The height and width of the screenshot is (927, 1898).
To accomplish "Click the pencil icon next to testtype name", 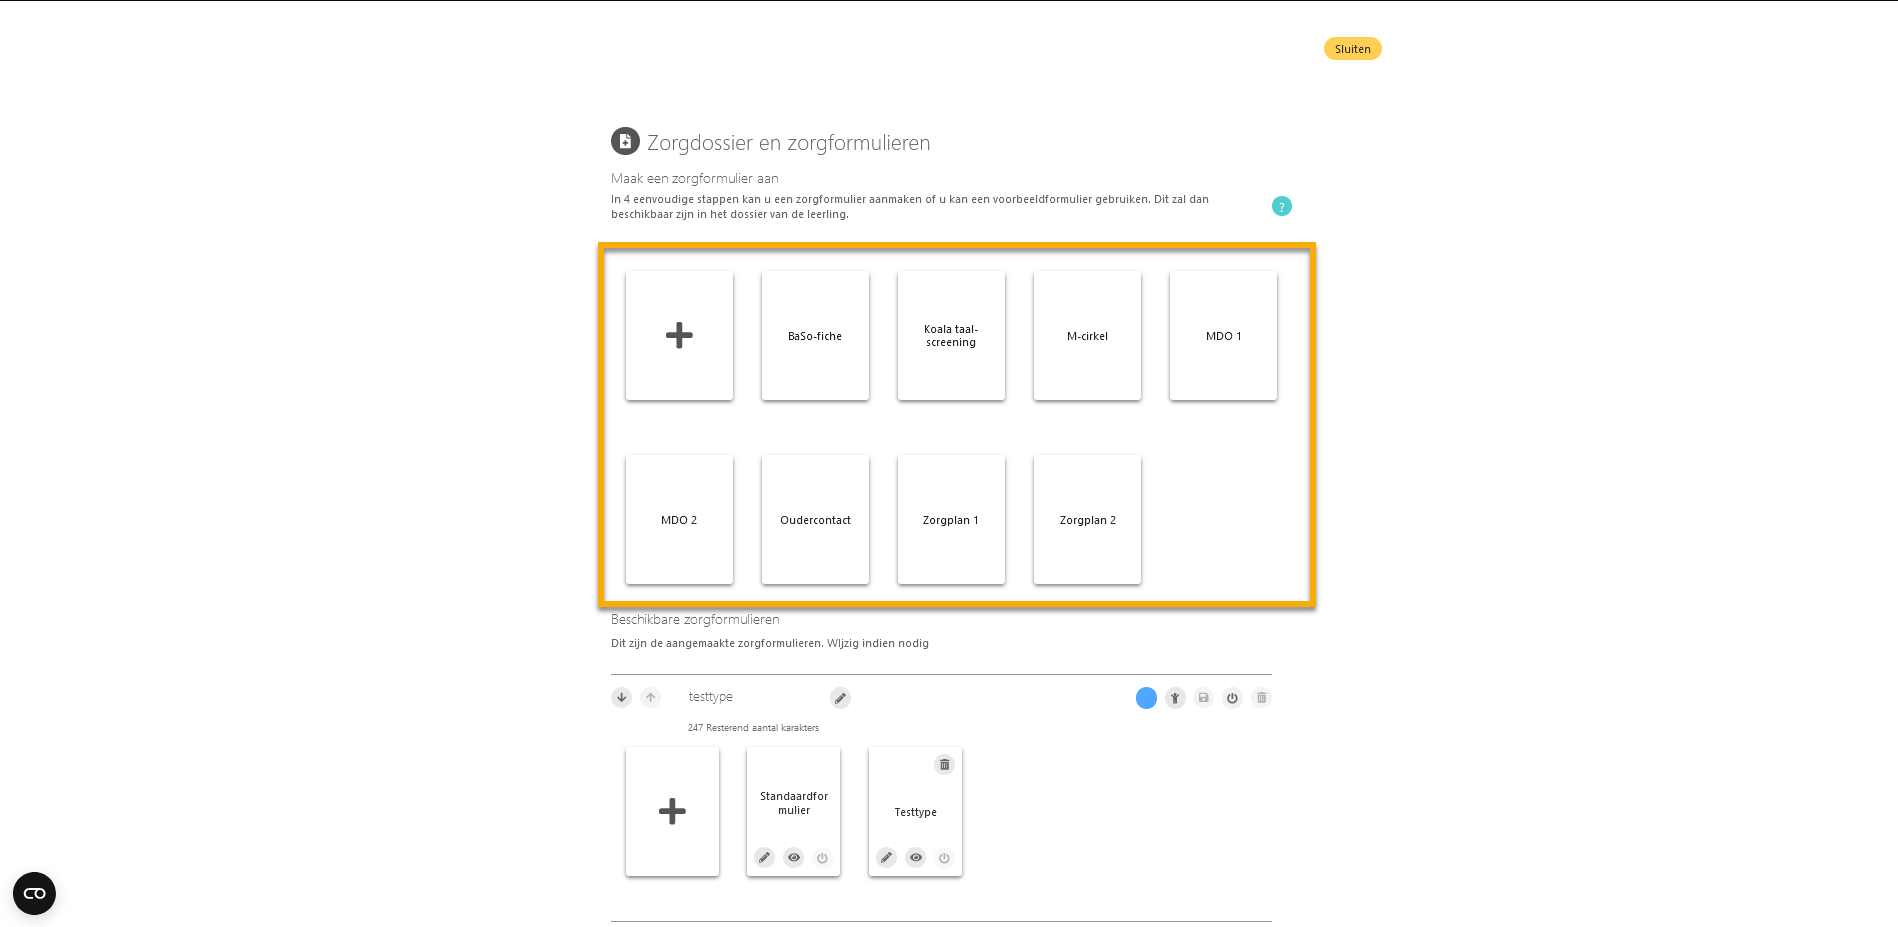I will point(840,698).
